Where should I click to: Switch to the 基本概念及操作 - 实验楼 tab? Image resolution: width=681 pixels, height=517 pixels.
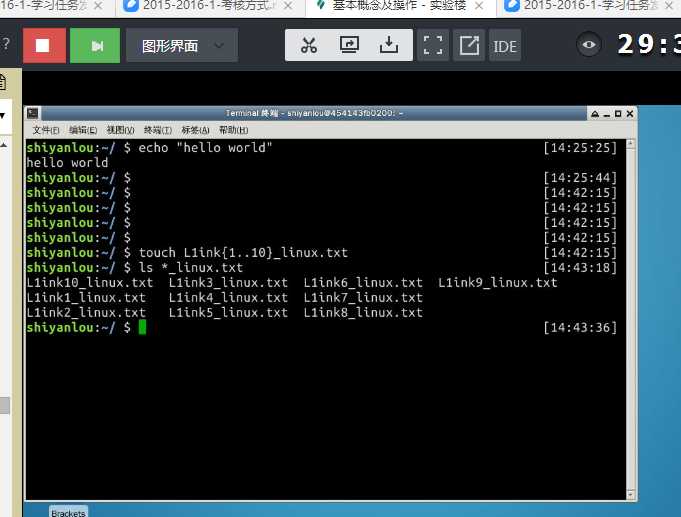click(x=399, y=6)
